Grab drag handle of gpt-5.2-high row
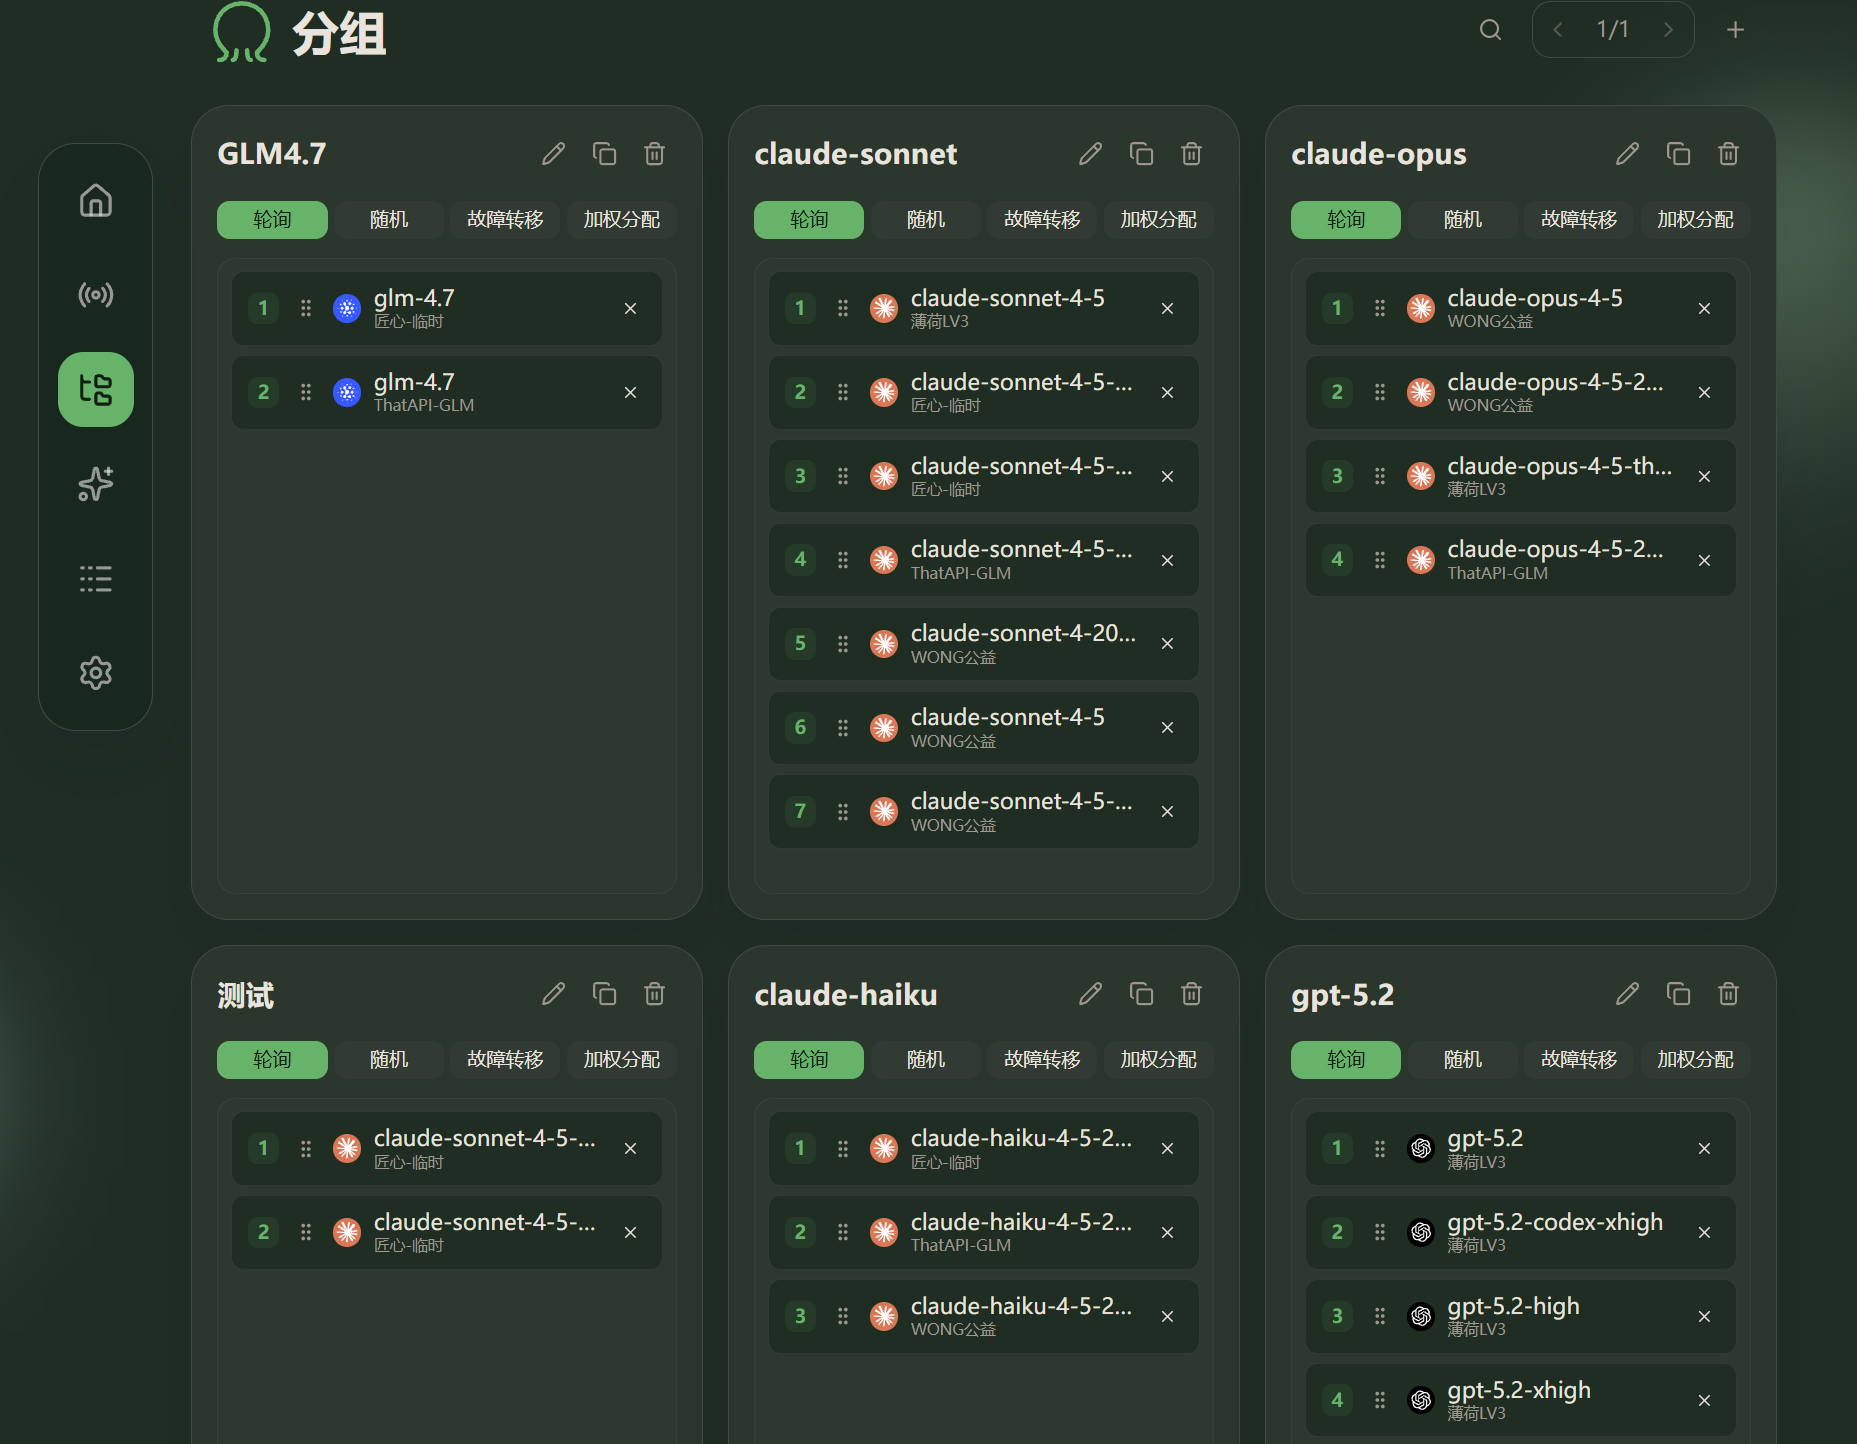The image size is (1857, 1444). coord(1380,1317)
